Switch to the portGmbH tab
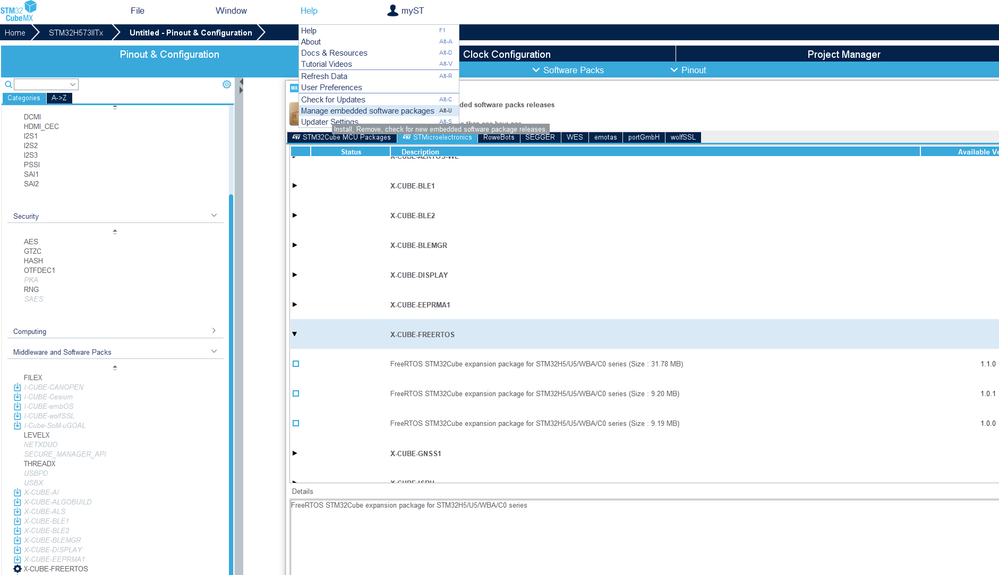999x575 pixels. coord(643,138)
